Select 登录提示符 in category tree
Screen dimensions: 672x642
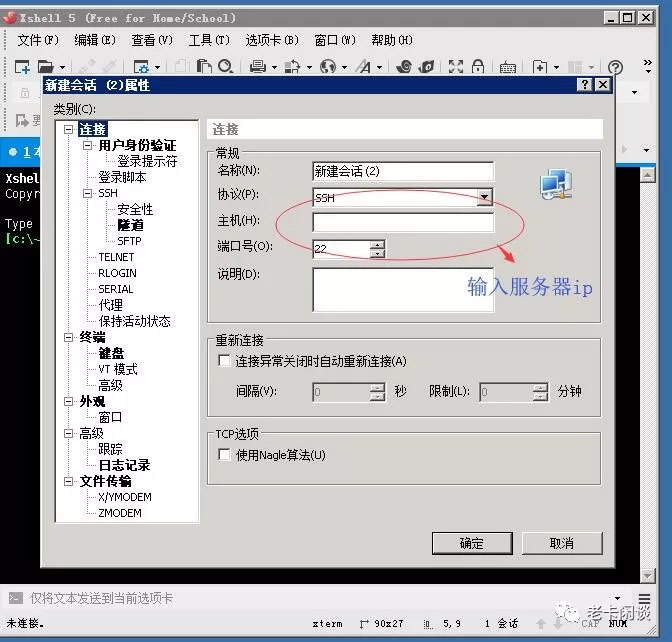147,161
